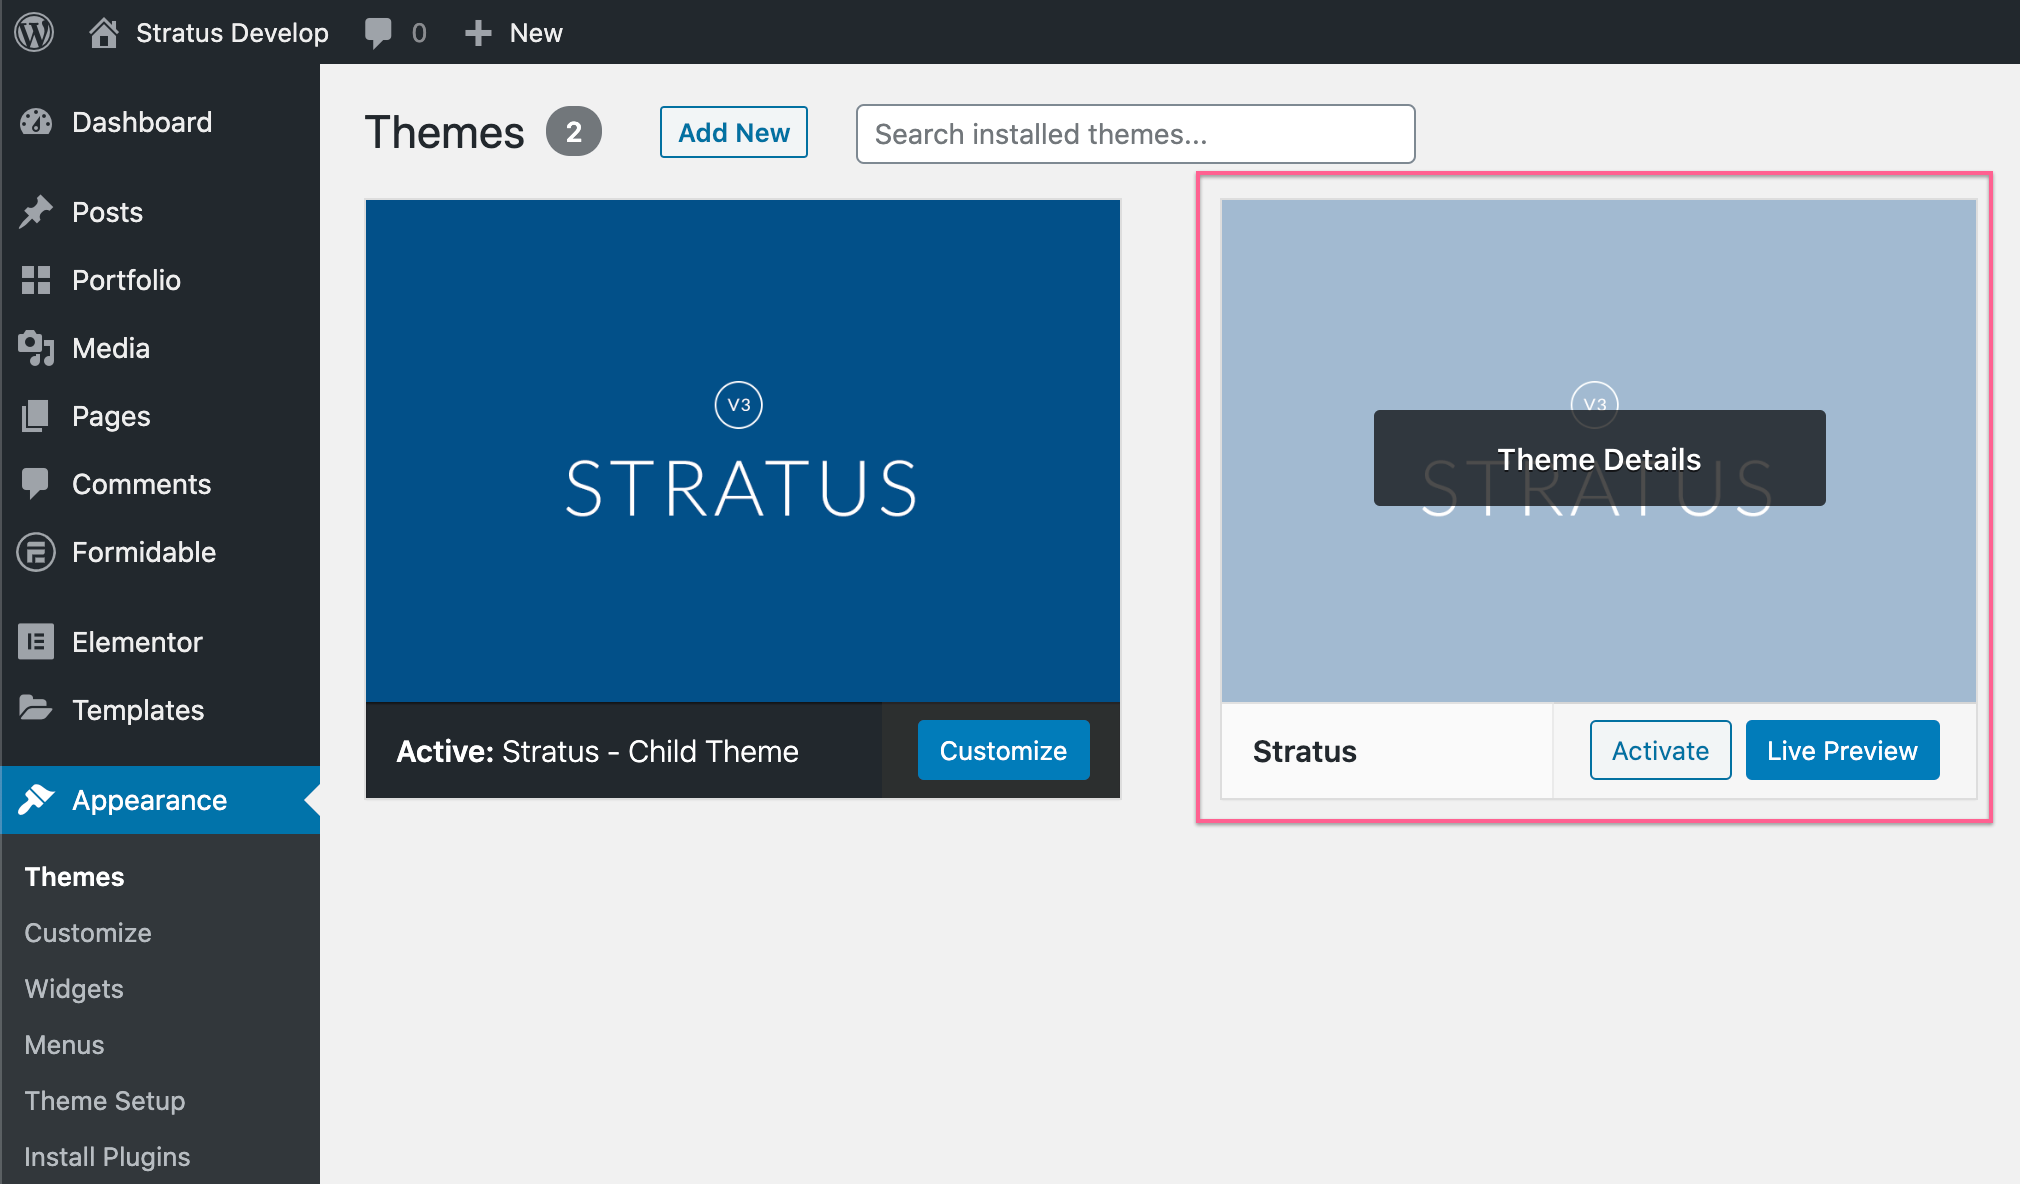Click the comment count '0' in admin bar
The width and height of the screenshot is (2020, 1184).
point(419,33)
